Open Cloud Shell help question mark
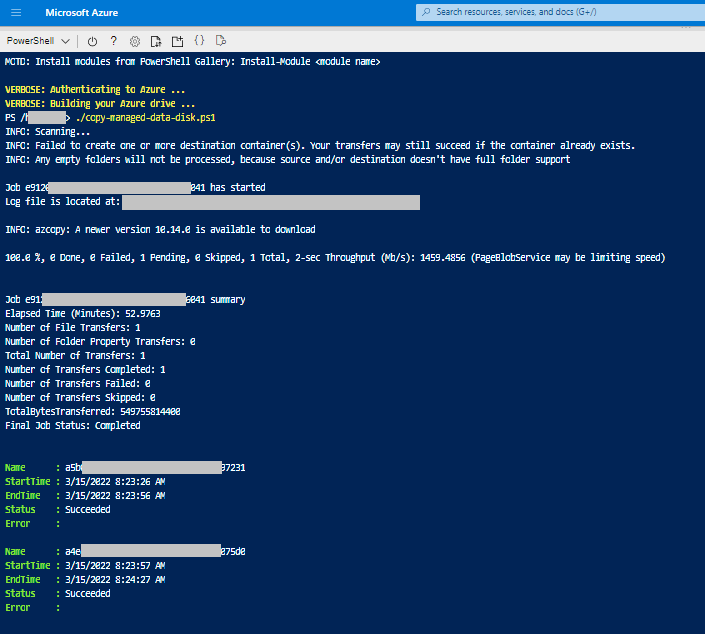705x634 pixels. (x=113, y=41)
